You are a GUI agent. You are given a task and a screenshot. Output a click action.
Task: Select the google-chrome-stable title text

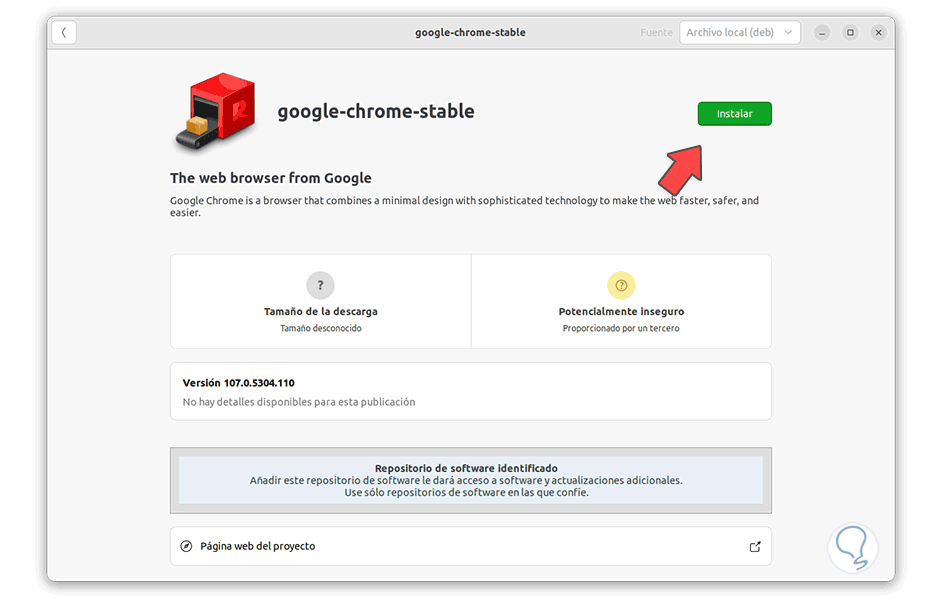376,111
